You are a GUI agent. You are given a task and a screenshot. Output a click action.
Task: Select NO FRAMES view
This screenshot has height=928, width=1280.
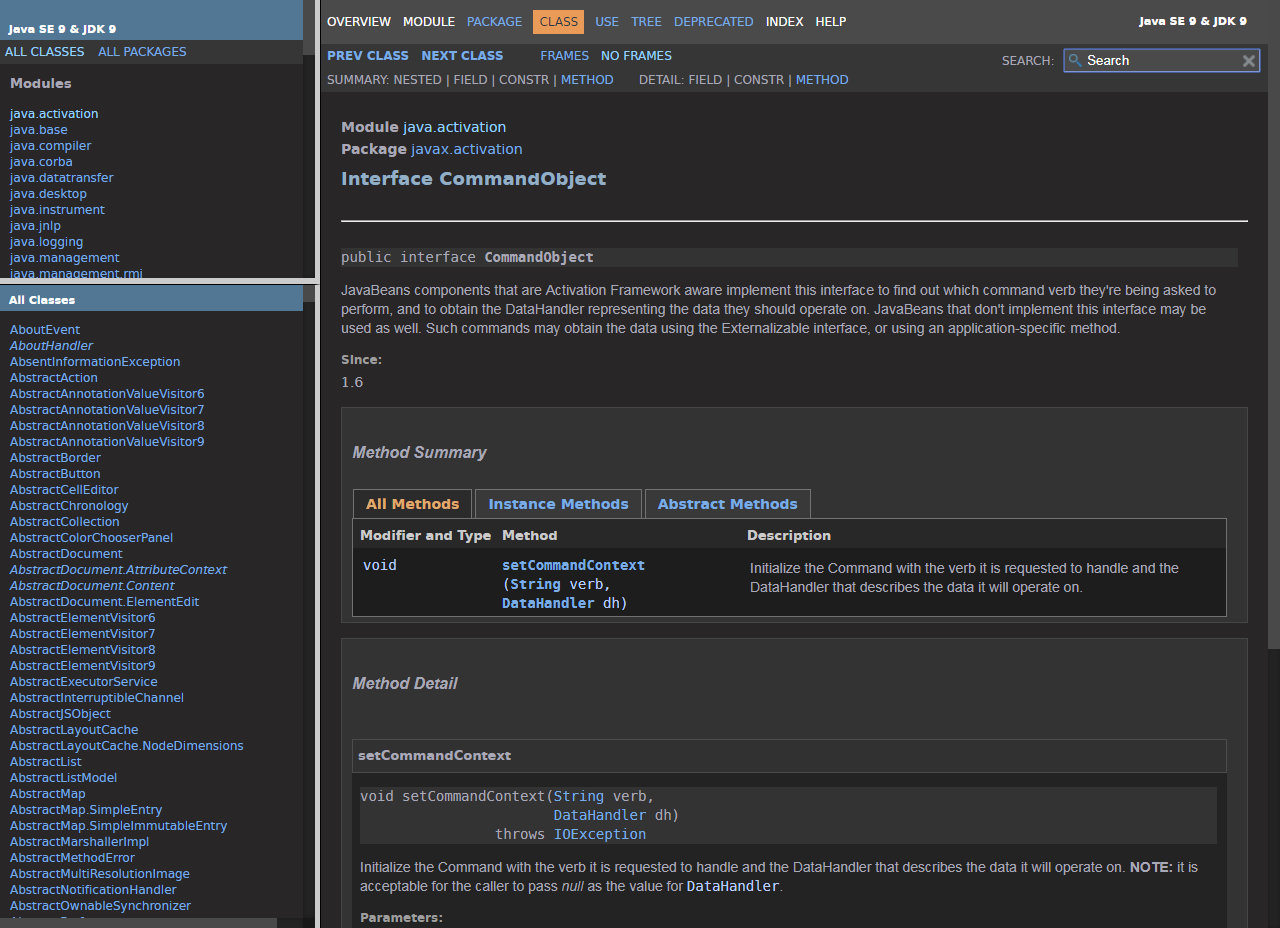[636, 56]
